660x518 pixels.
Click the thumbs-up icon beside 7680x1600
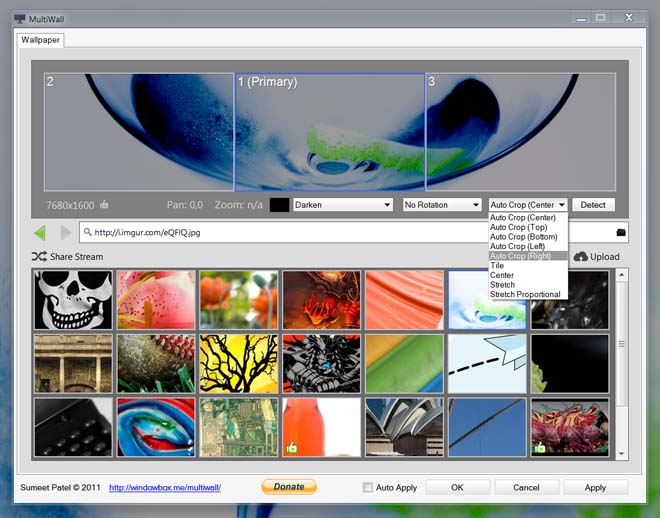tap(104, 205)
